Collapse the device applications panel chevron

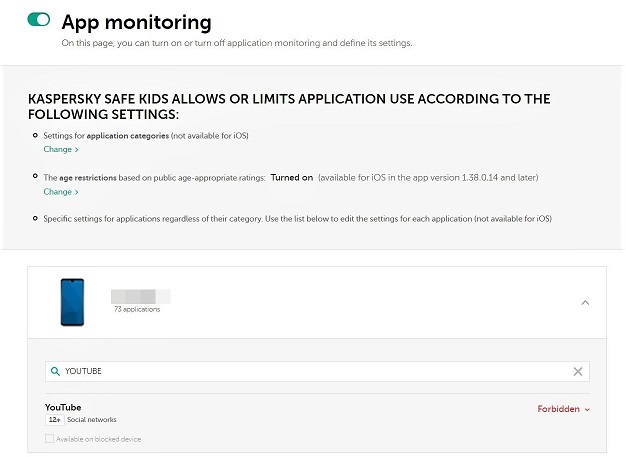[x=585, y=302]
